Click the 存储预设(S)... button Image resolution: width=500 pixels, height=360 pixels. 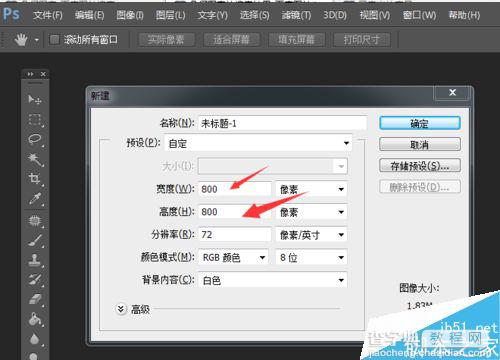click(420, 166)
